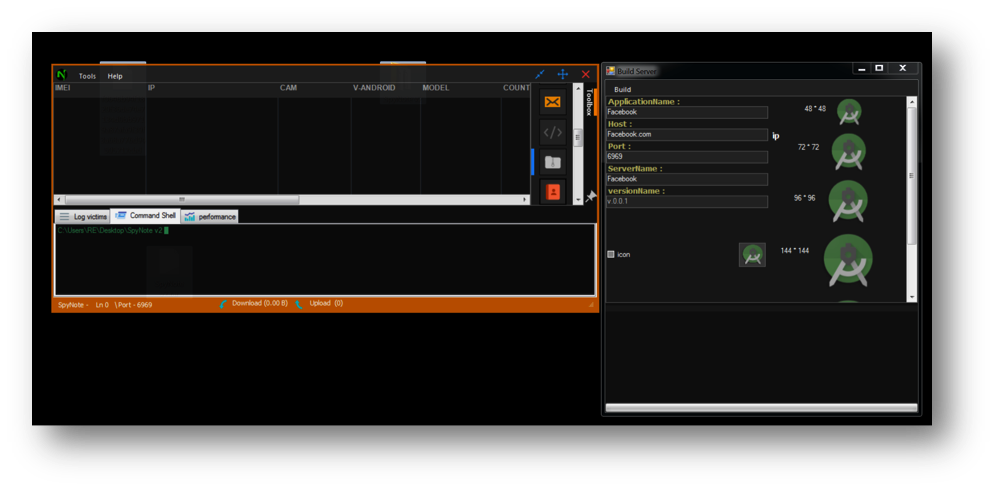Click the green N logo icon

click(x=62, y=75)
